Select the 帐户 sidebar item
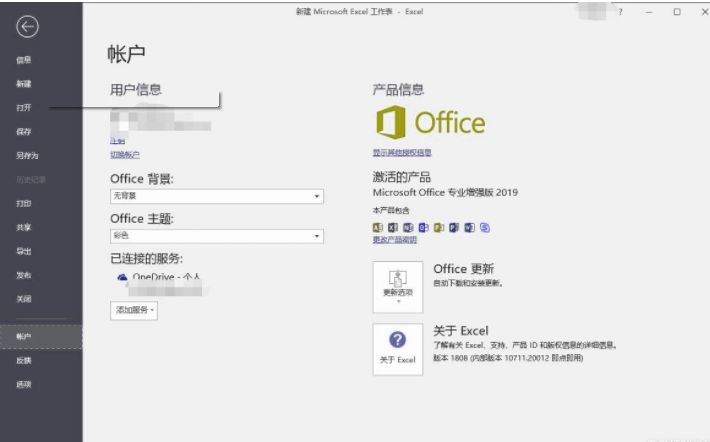This screenshot has width=710, height=442. 41,336
